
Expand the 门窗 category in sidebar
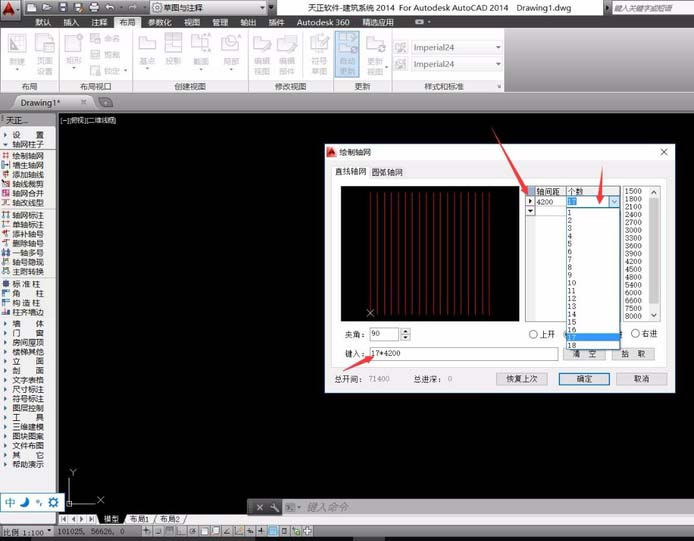28,334
